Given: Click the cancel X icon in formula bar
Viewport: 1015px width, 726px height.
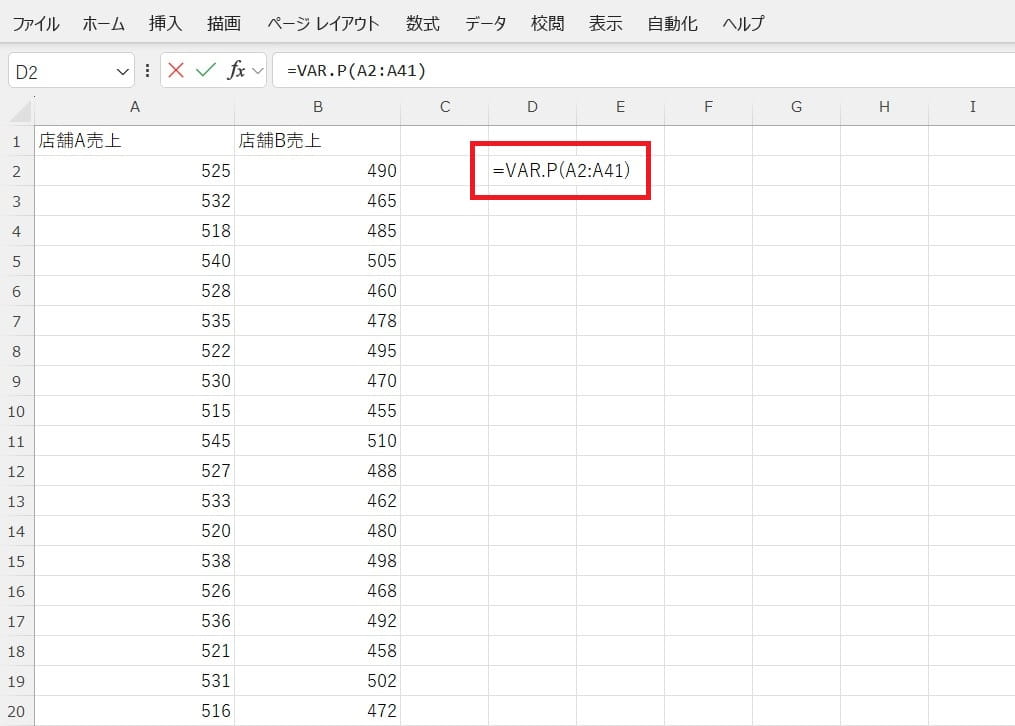Looking at the screenshot, I should click(x=177, y=71).
